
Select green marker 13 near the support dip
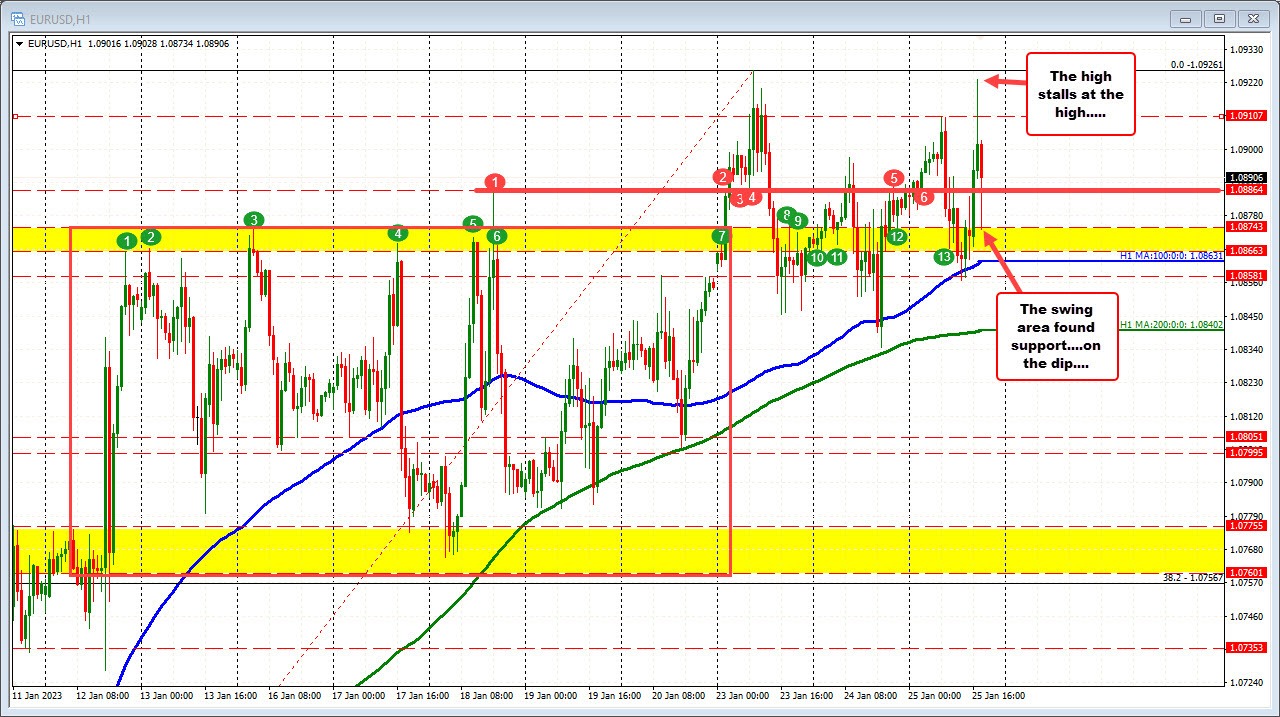tap(944, 257)
